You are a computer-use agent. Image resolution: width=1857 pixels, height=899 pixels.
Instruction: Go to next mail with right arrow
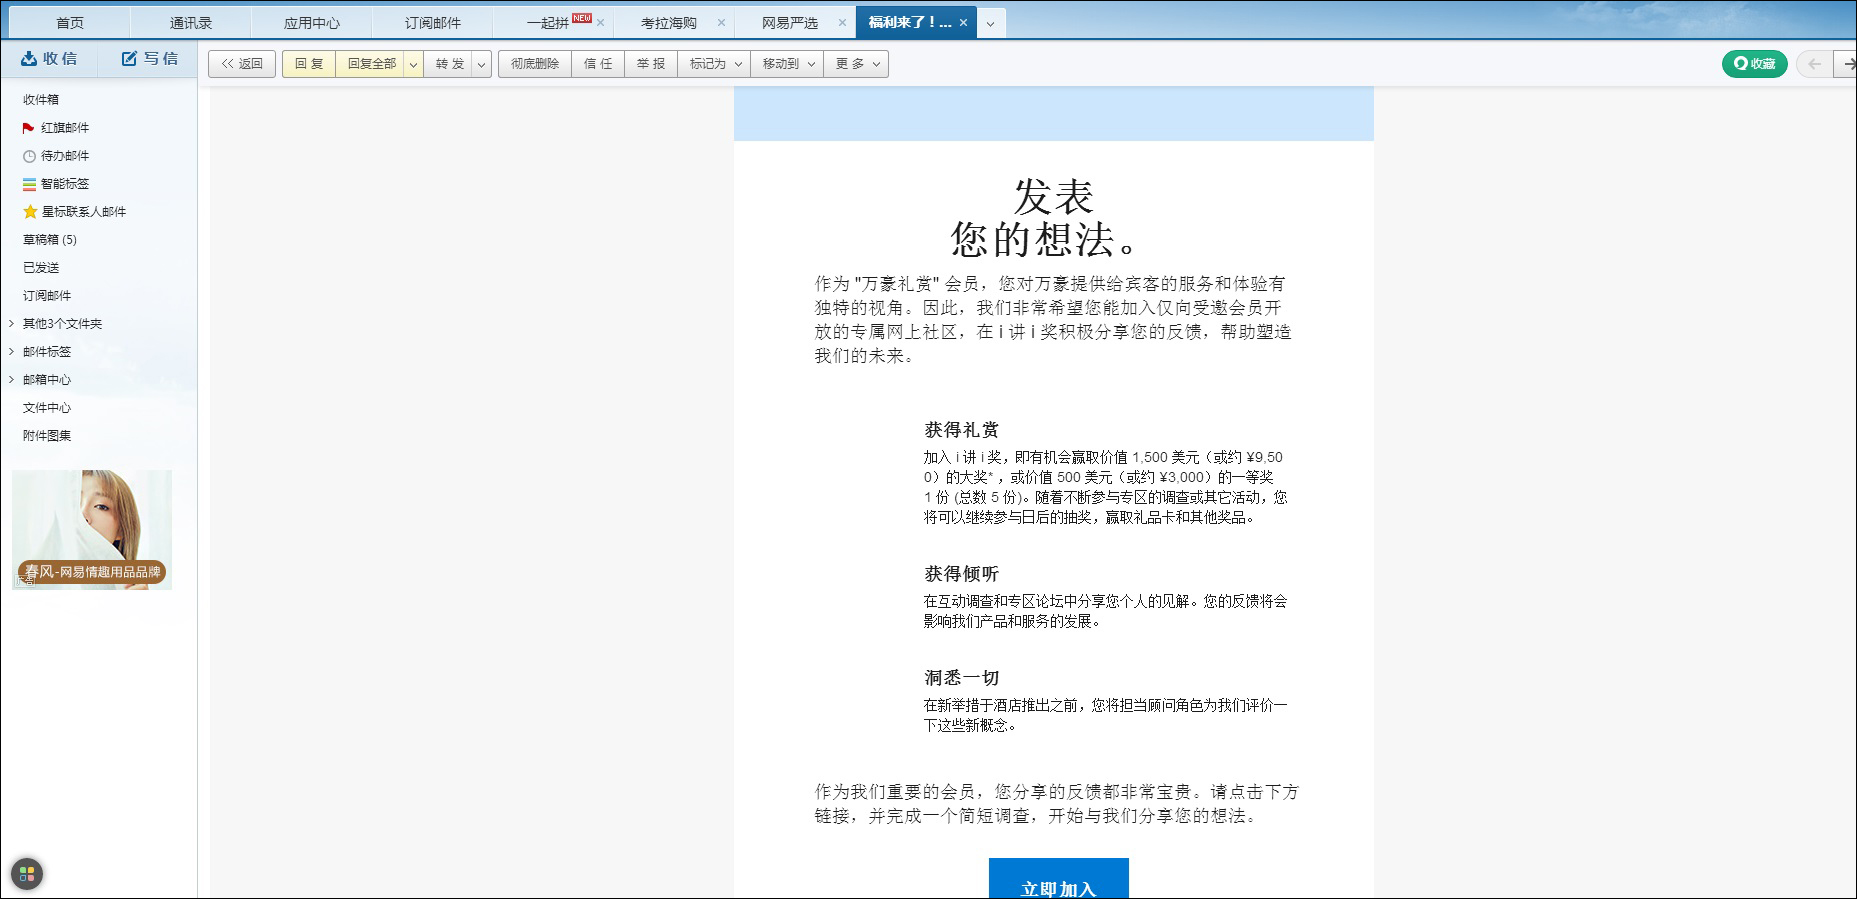[1846, 64]
